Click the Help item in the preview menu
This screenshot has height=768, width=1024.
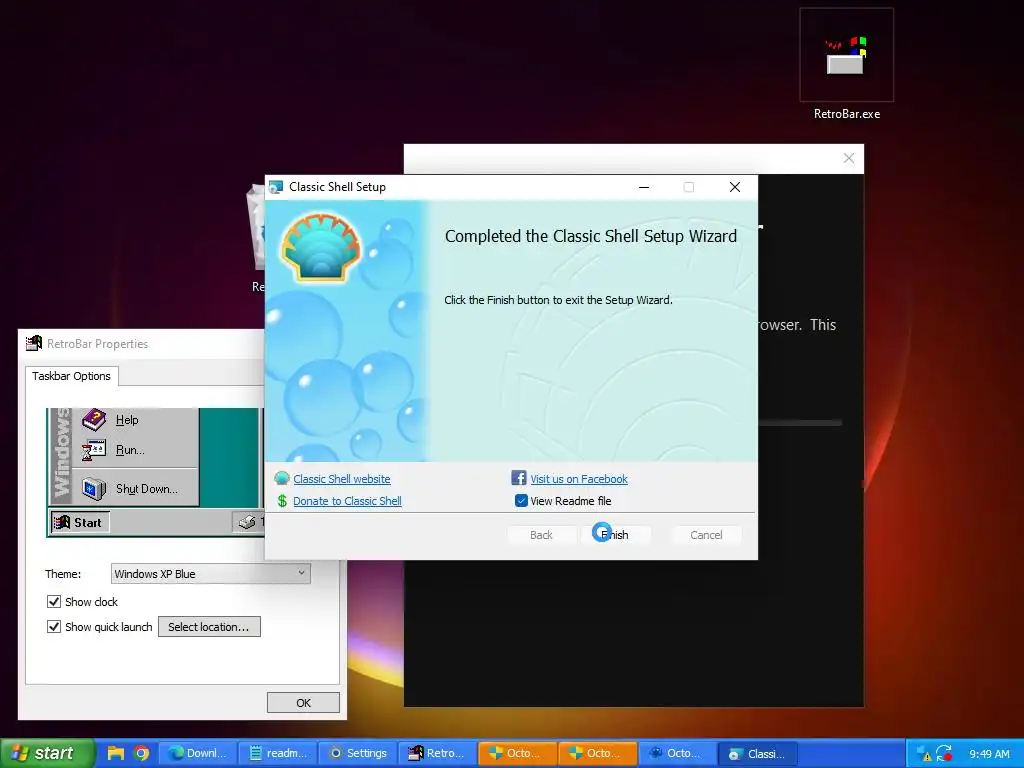[x=127, y=420]
